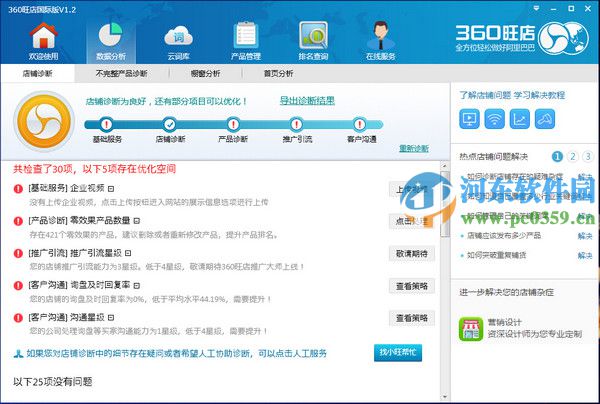Click the alert icon beside 企业视频
Screen dimensions: 600x404
click(x=18, y=189)
